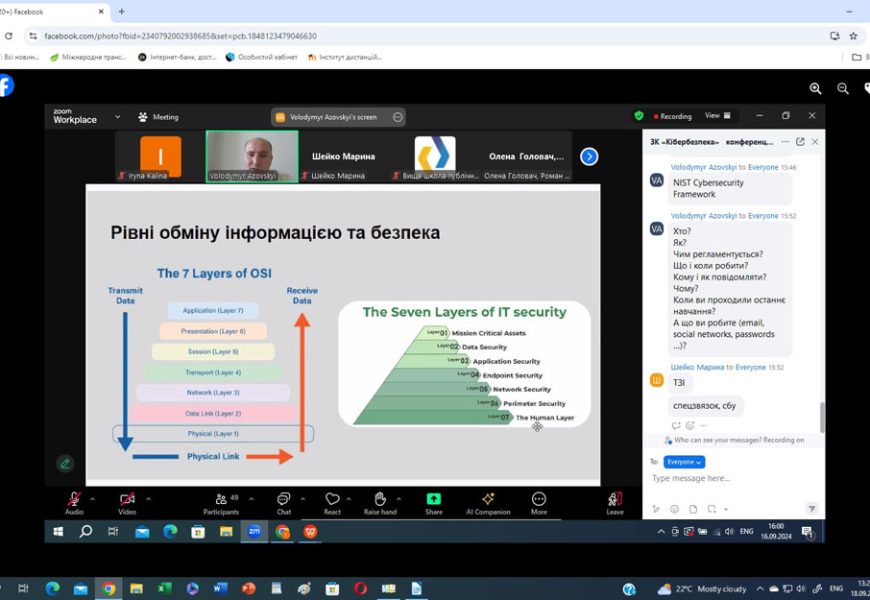Open the Zoom Workplace dropdown menu
The height and width of the screenshot is (600, 870).
pos(117,117)
